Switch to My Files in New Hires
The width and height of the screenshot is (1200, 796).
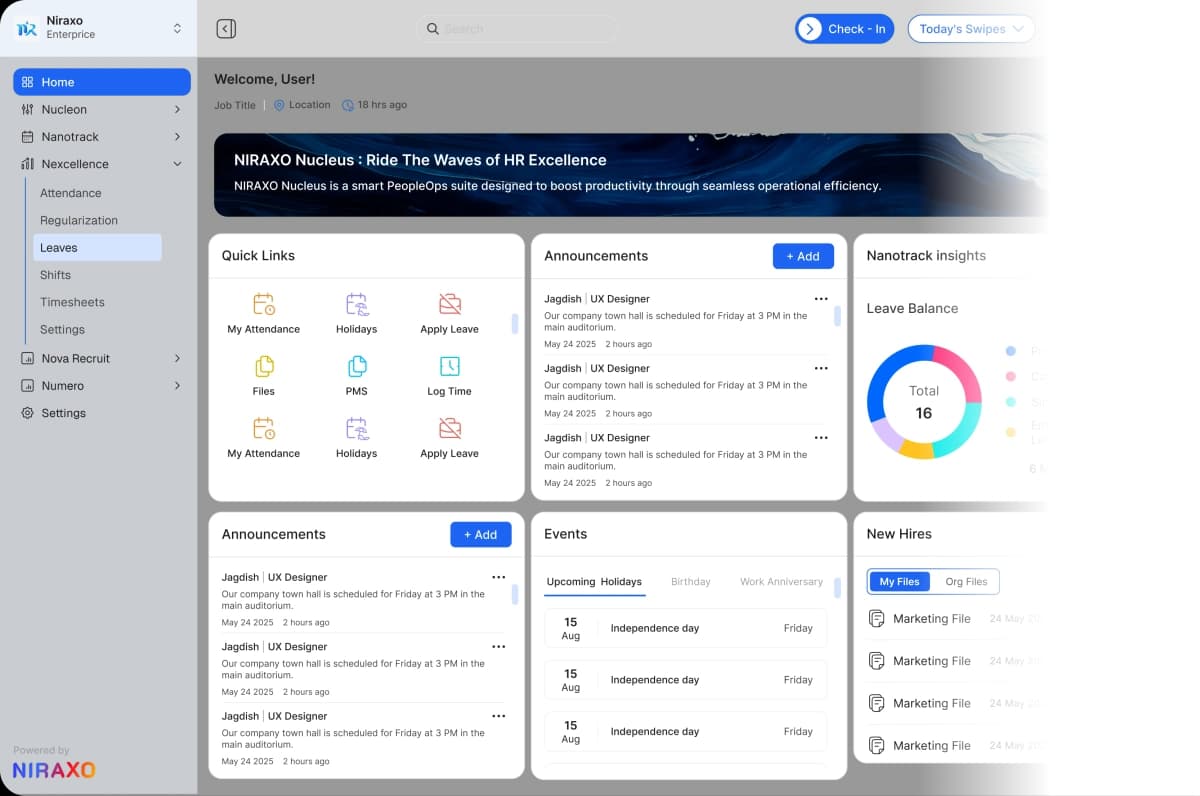(898, 581)
